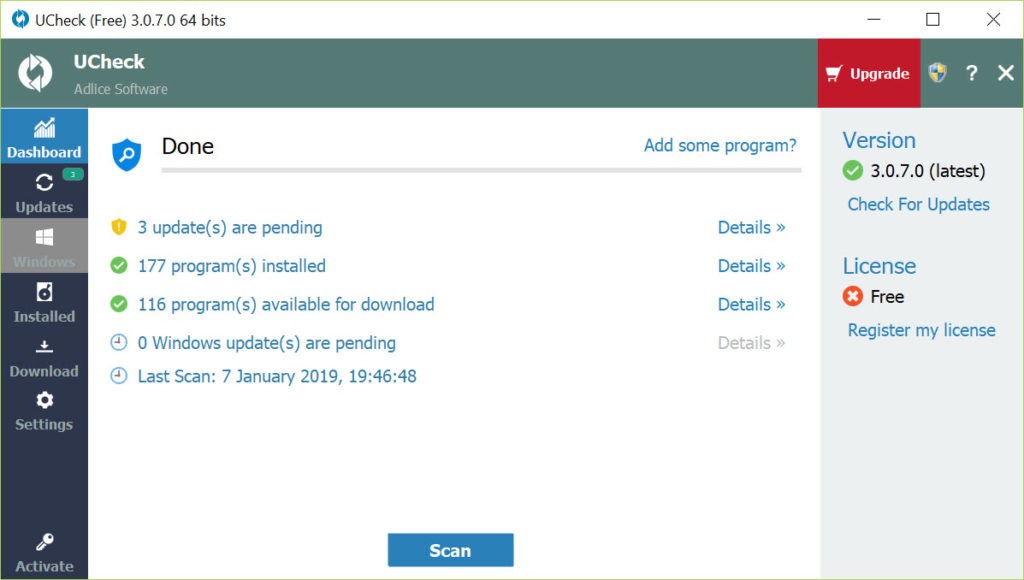Click the Scan button
The height and width of the screenshot is (580, 1024).
click(451, 550)
